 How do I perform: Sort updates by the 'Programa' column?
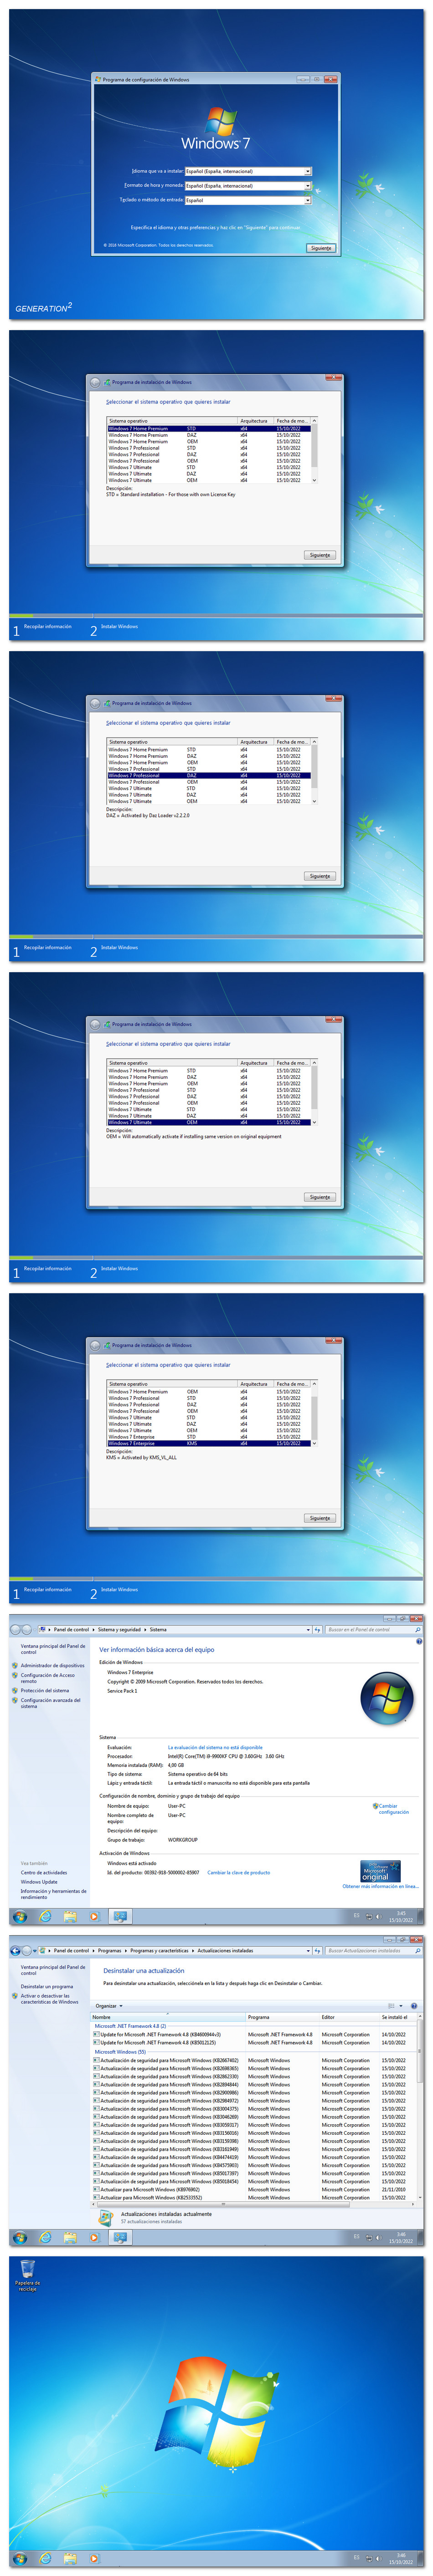[282, 2017]
